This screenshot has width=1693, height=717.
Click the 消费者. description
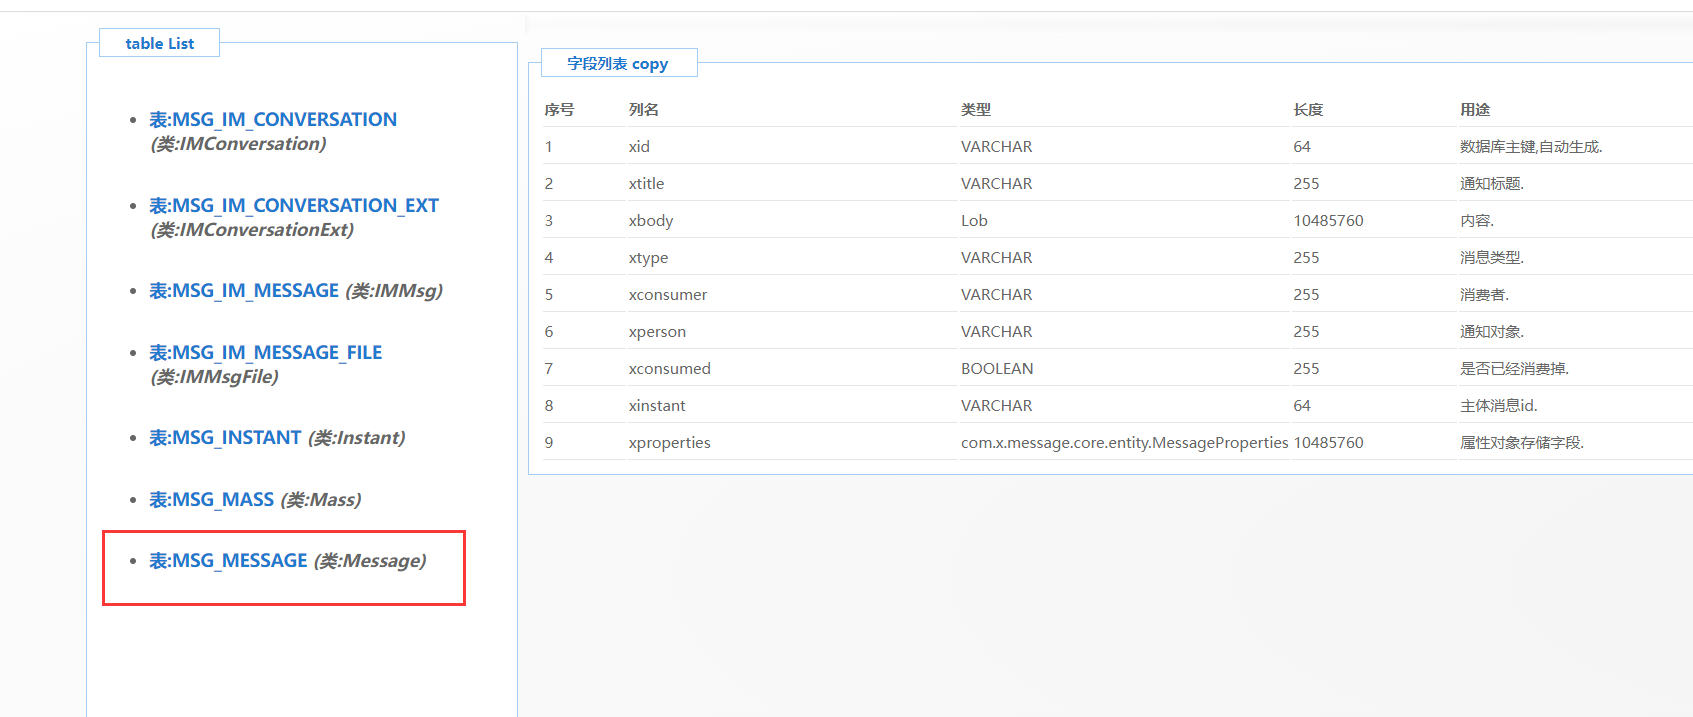point(1485,295)
